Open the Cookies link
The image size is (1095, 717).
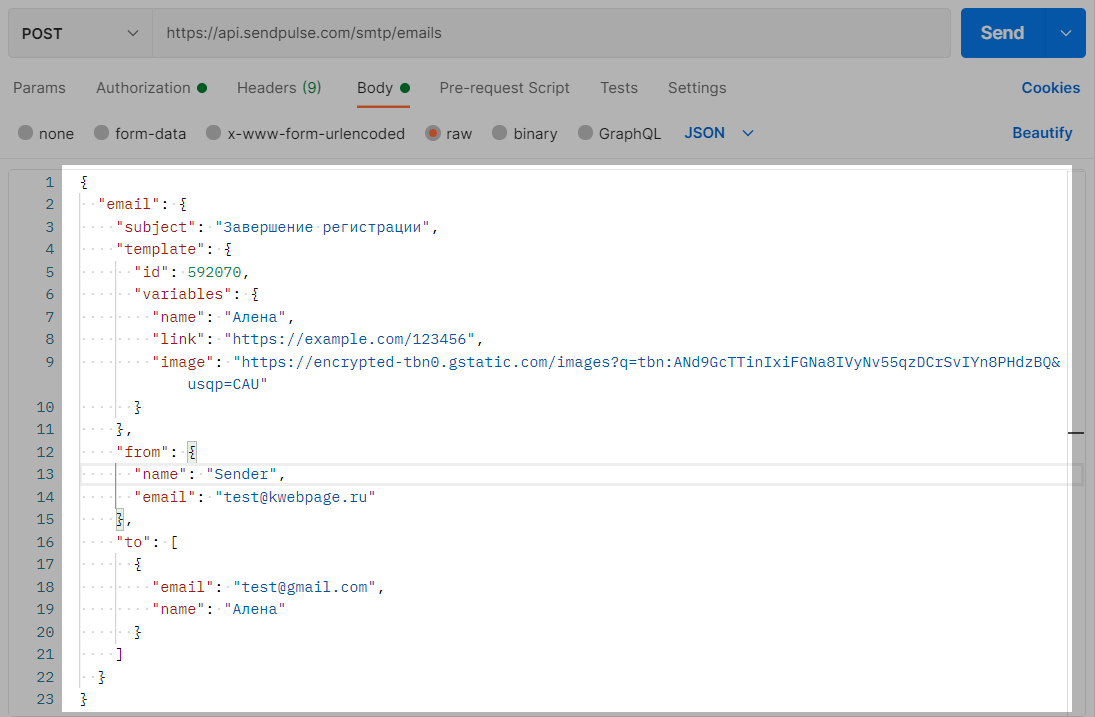(1050, 88)
